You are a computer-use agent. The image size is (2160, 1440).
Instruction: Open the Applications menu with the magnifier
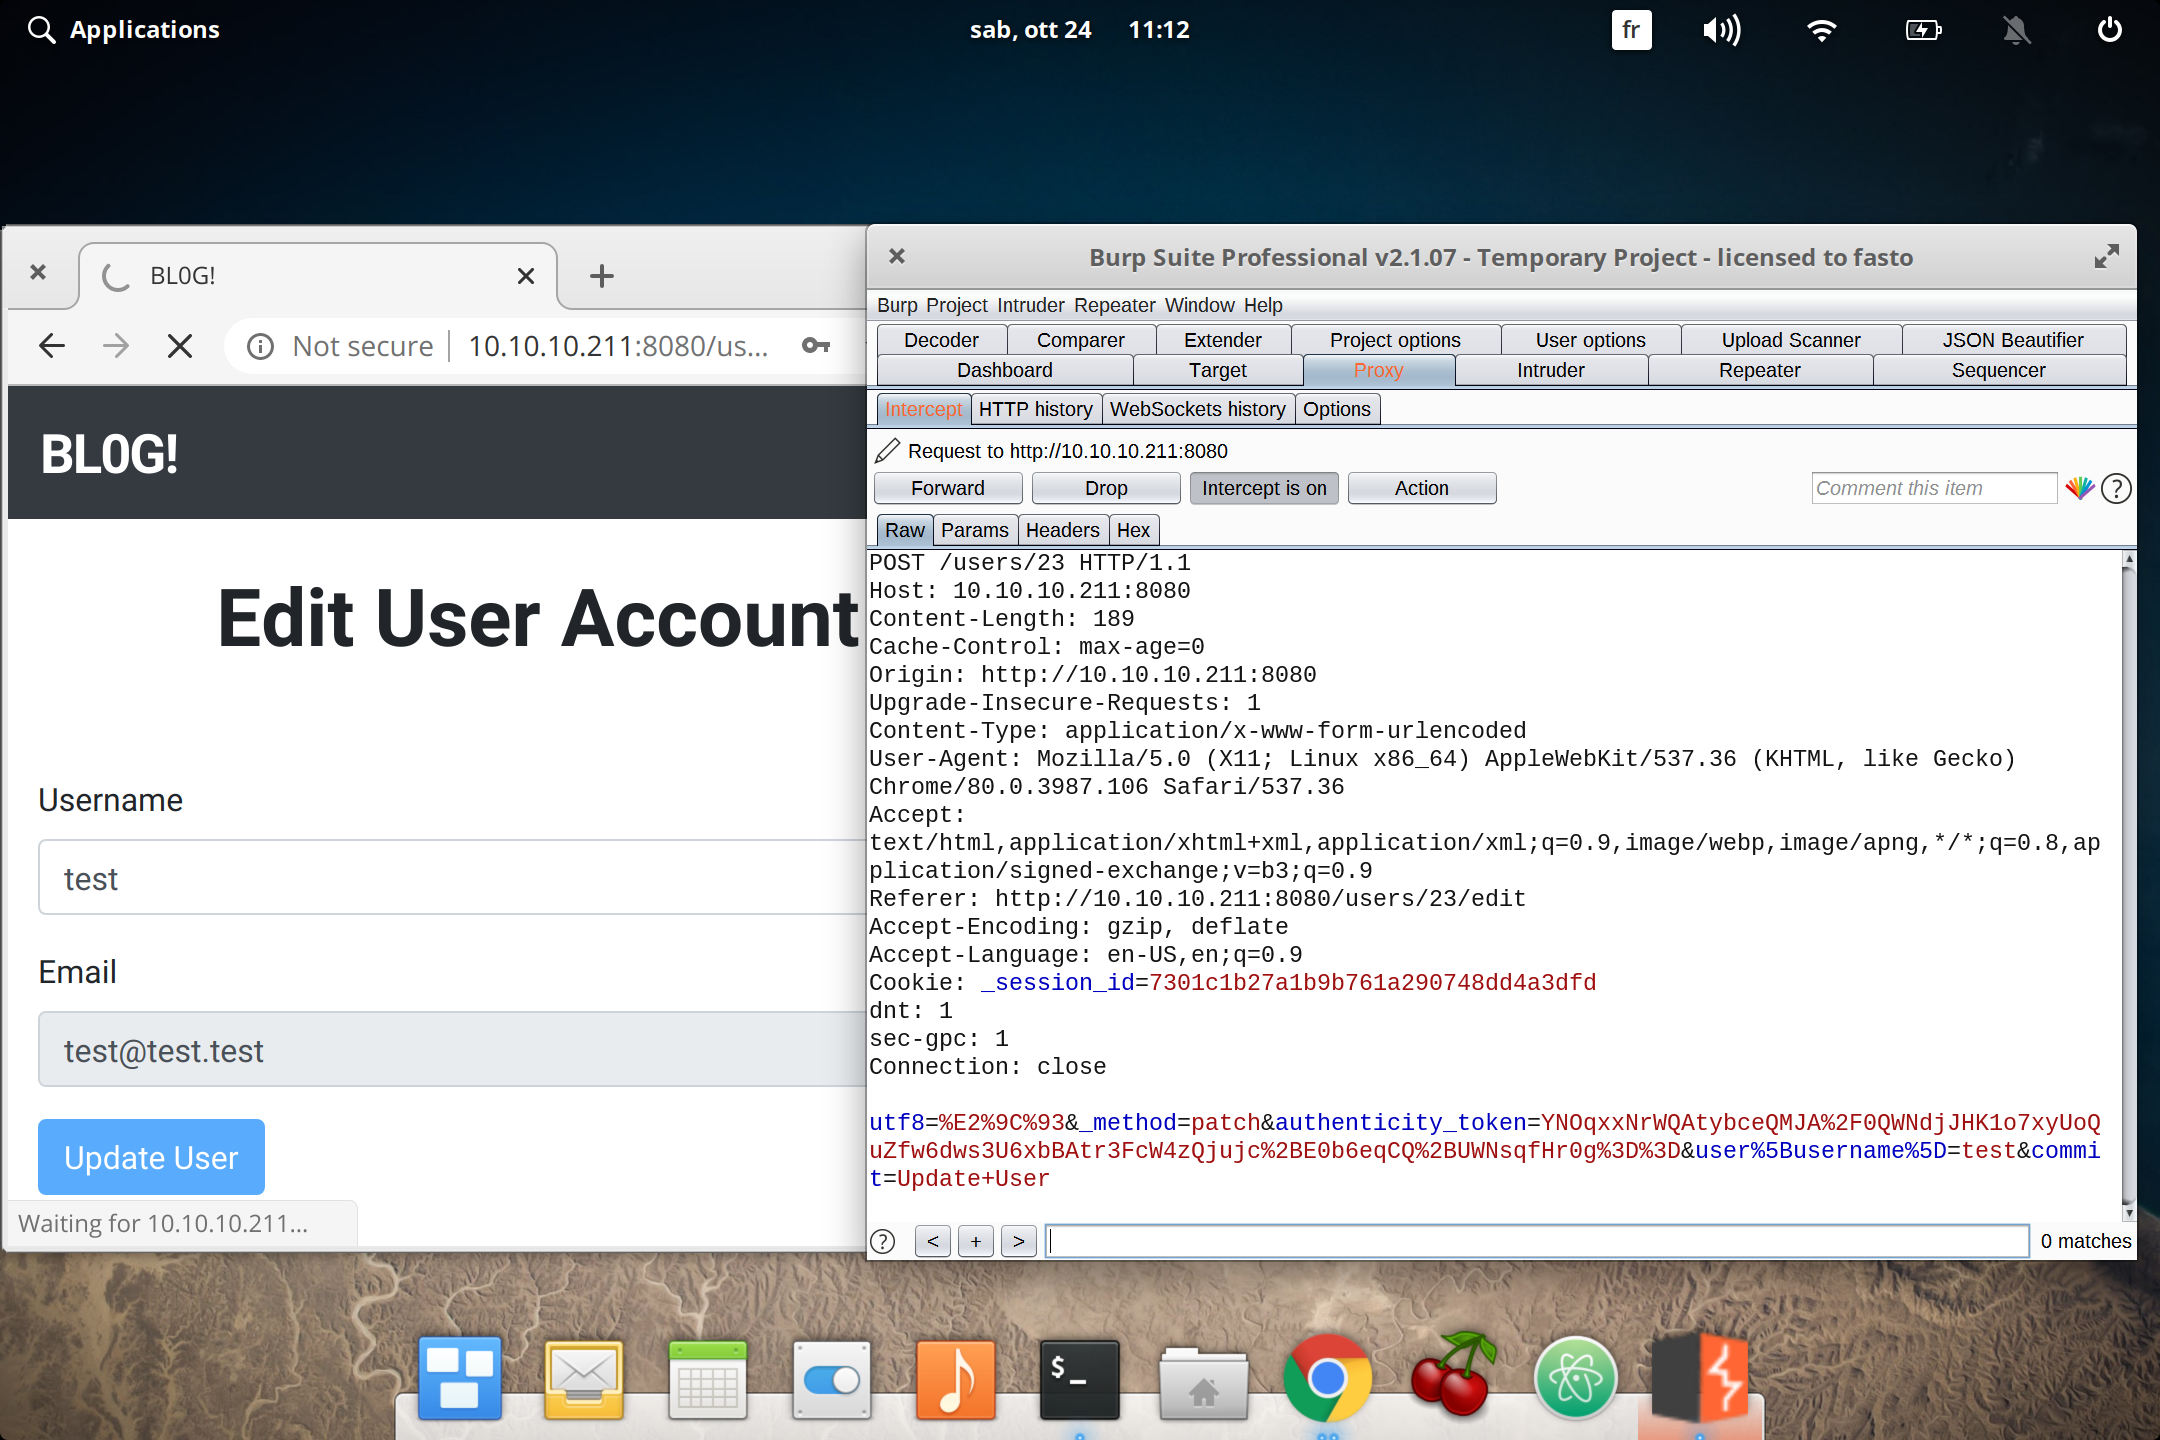coord(41,29)
